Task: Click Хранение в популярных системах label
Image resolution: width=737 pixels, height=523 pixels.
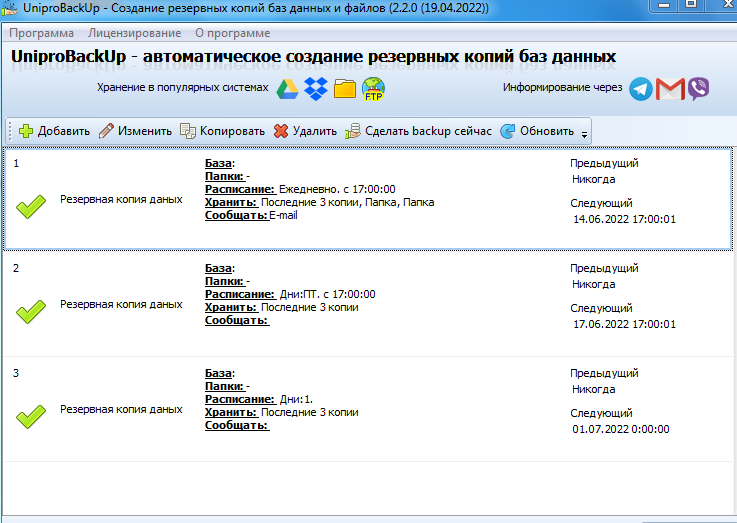Action: click(183, 88)
